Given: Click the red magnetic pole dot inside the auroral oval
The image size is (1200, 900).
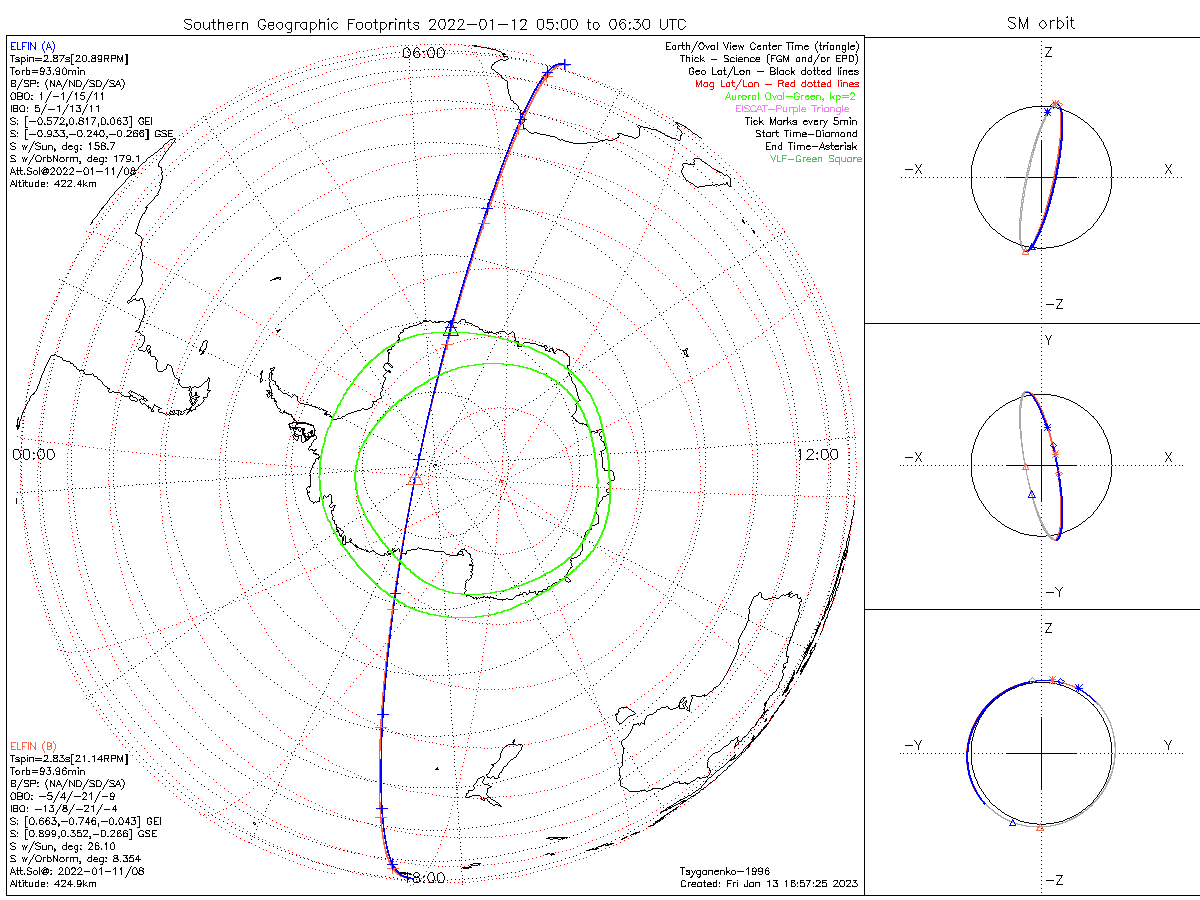Looking at the screenshot, I should [501, 482].
